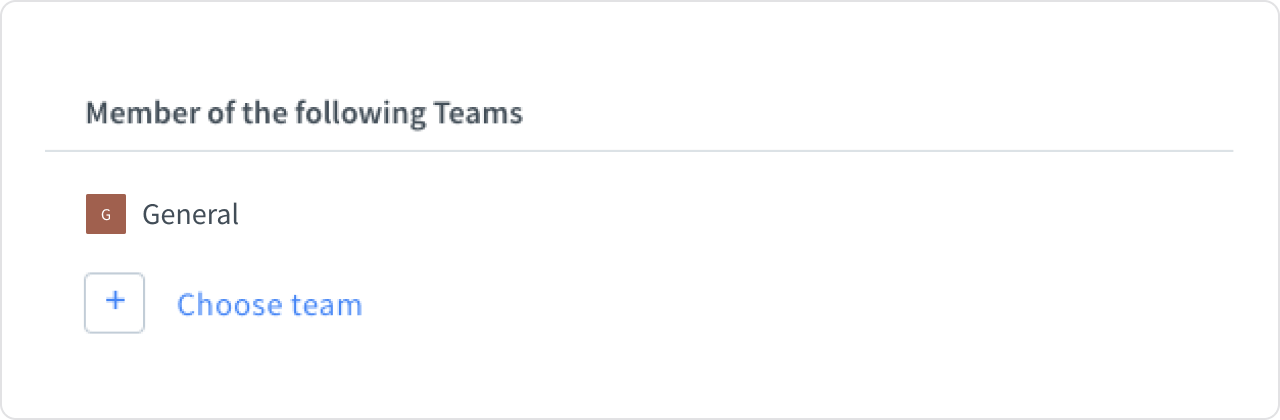Open the Choose team link
The height and width of the screenshot is (420, 1280).
(x=269, y=304)
